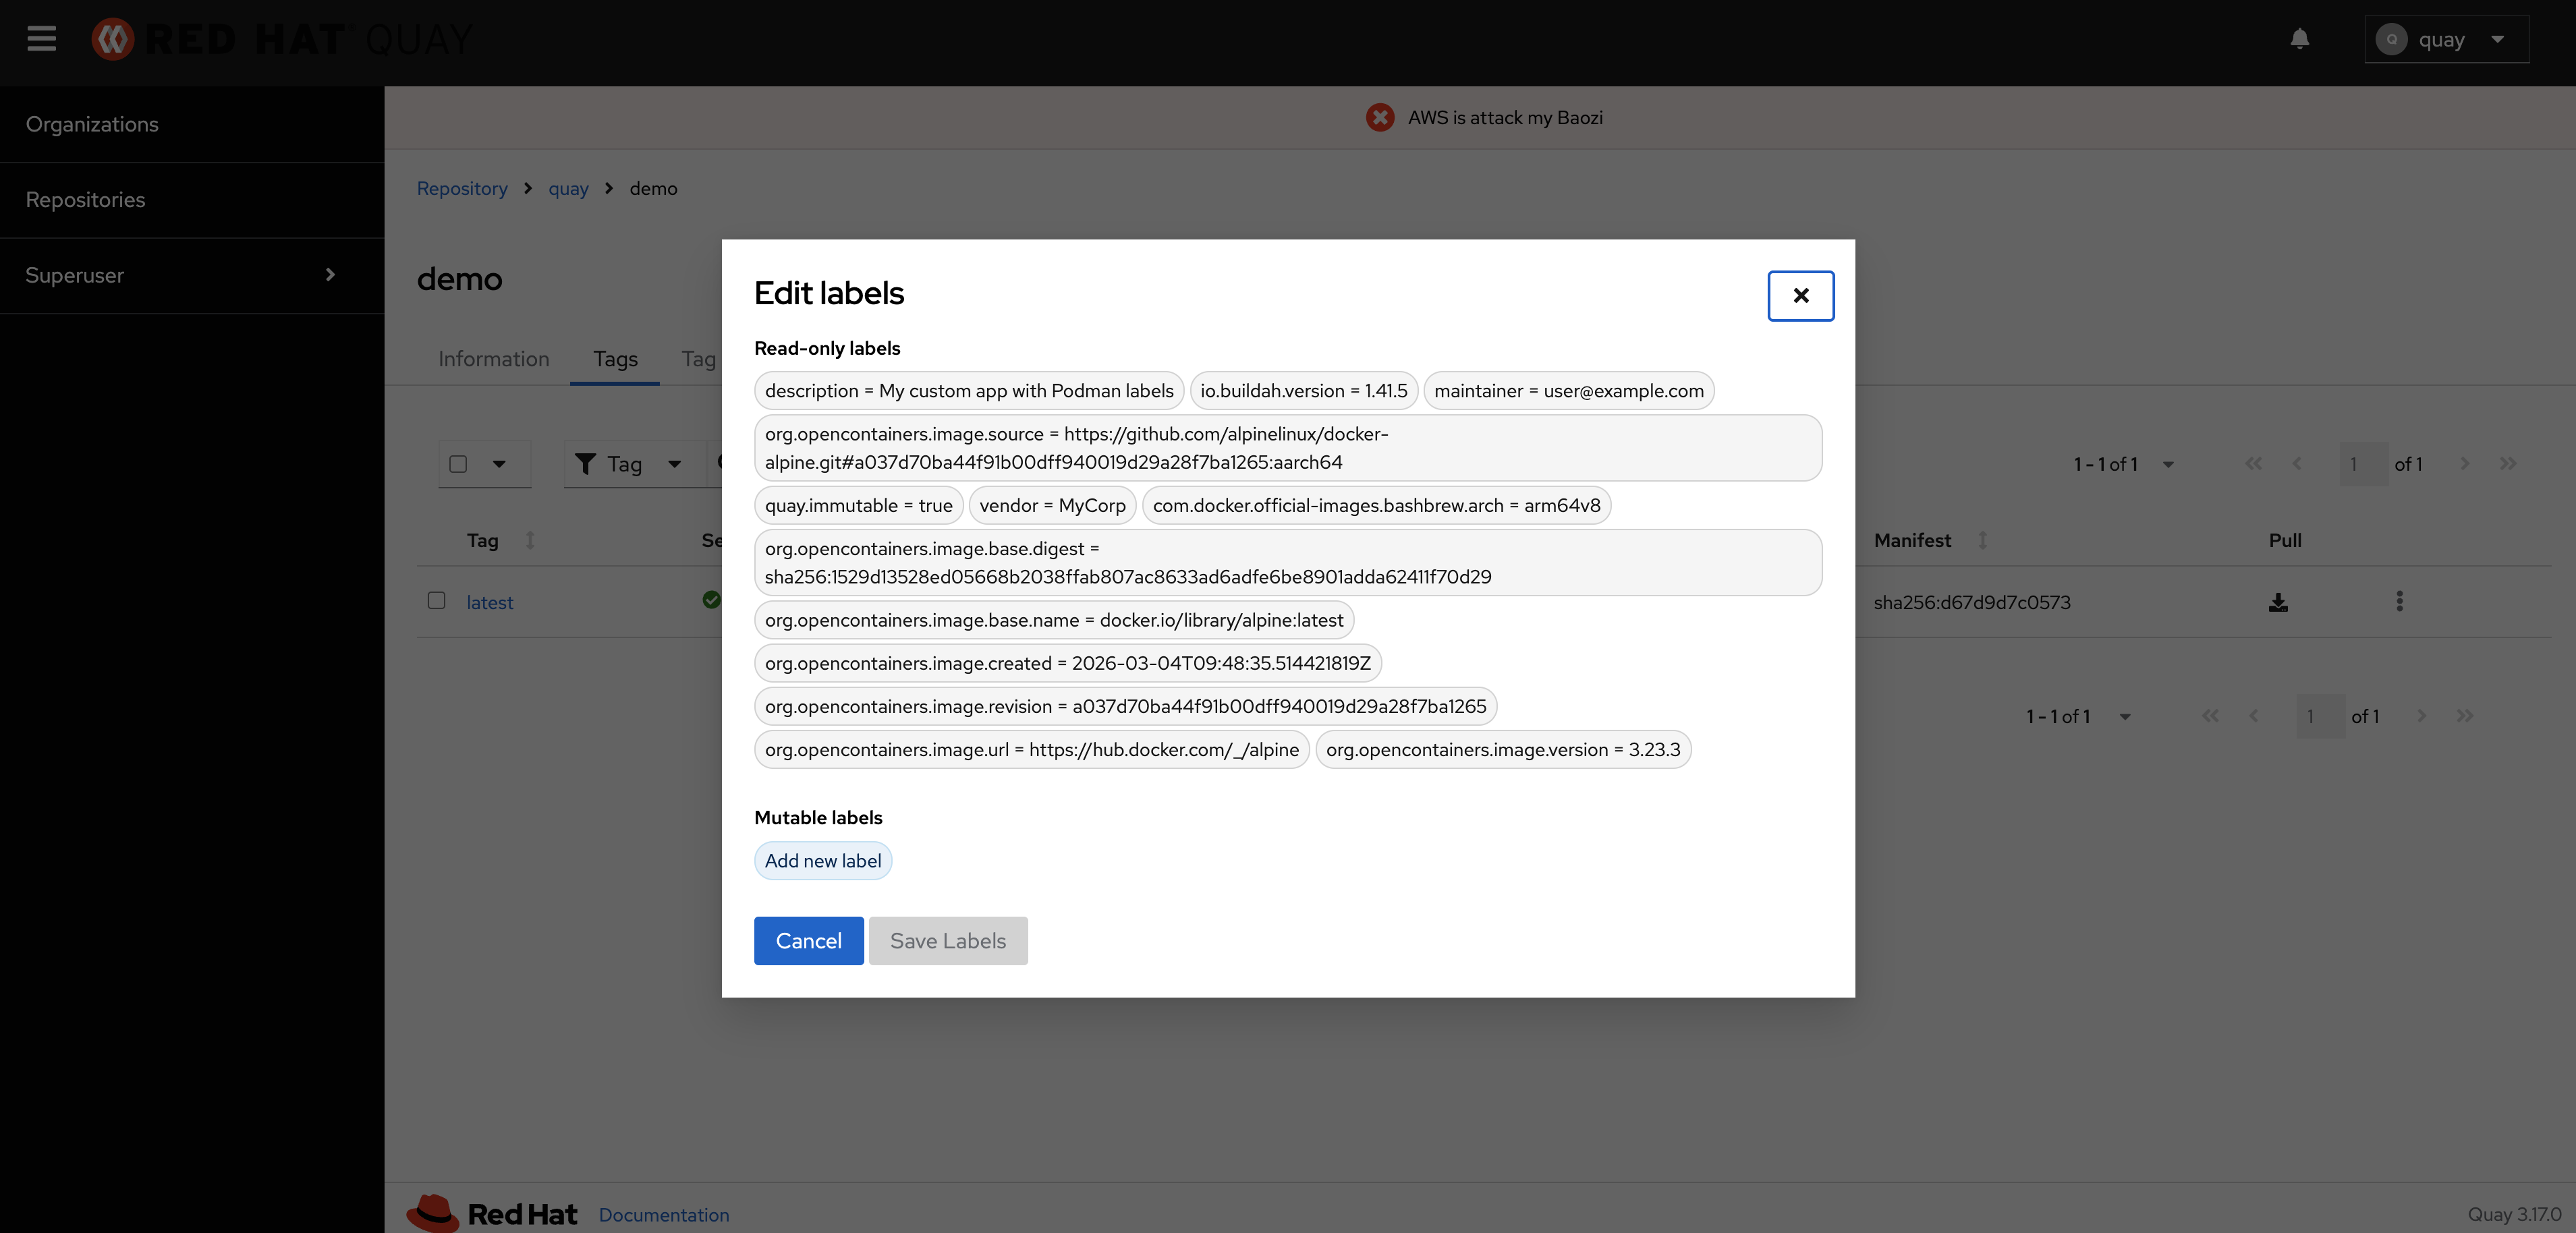Sort by Manifest column sort icon
The height and width of the screenshot is (1233, 2576).
tap(1982, 540)
